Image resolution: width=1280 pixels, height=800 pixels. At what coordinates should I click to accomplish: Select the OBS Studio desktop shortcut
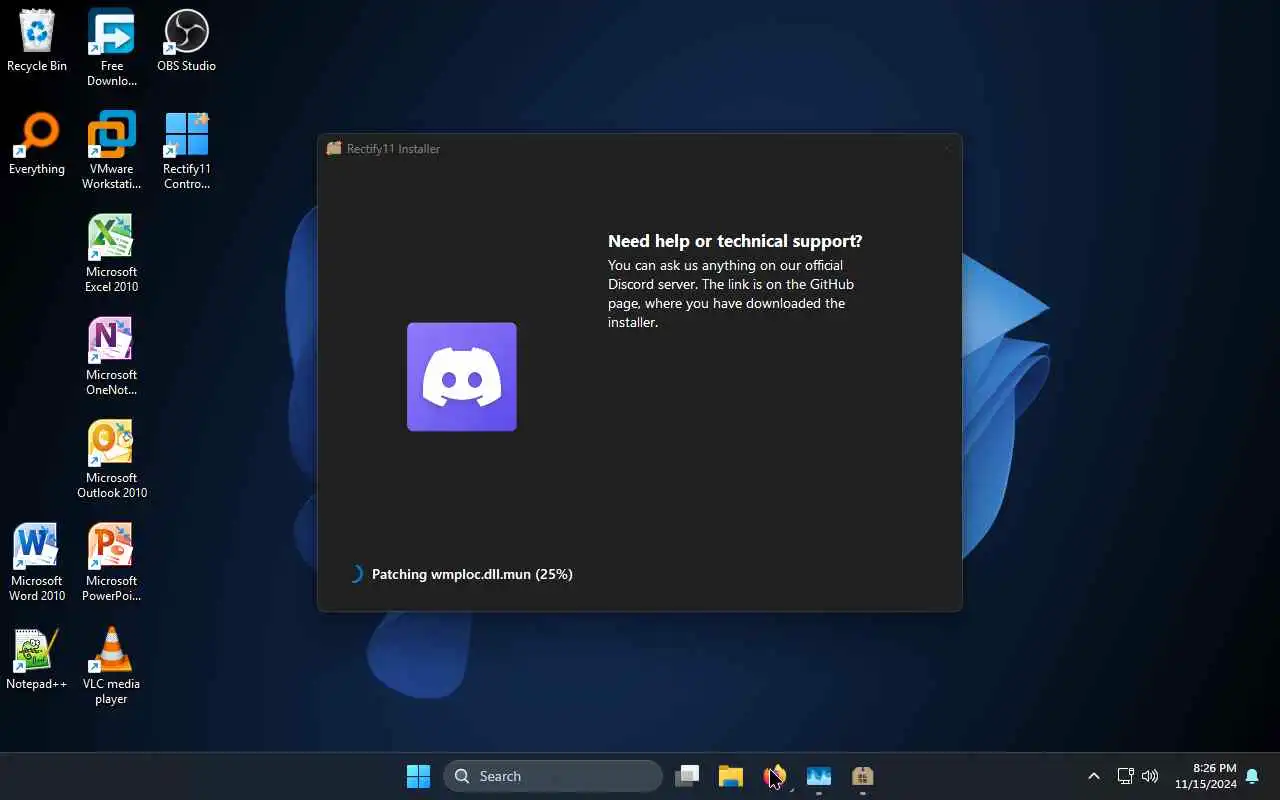[x=186, y=40]
